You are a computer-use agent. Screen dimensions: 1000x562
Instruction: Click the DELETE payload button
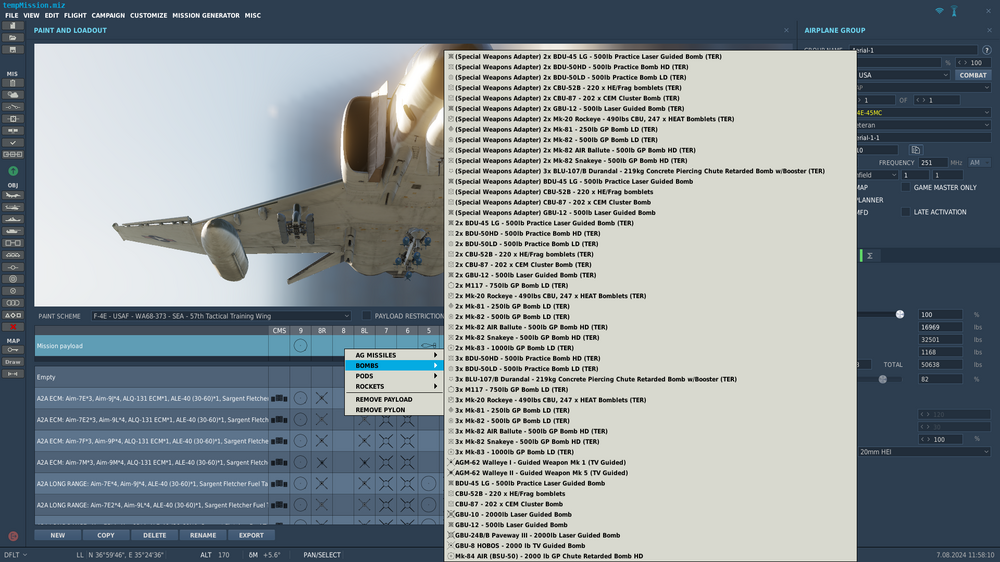(x=154, y=535)
